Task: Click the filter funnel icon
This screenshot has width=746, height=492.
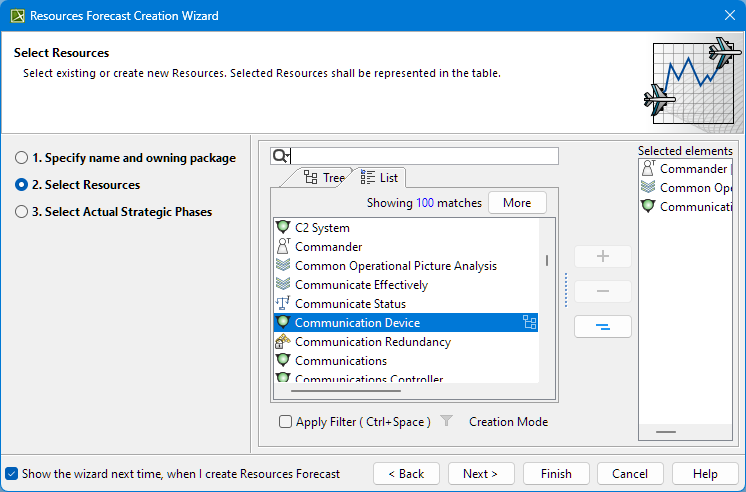Action: pos(447,422)
